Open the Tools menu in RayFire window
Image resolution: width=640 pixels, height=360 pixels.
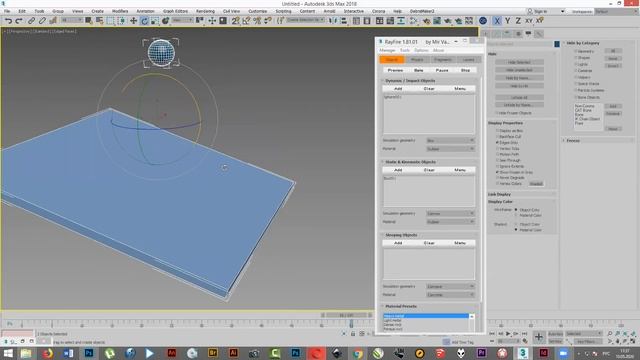tap(404, 50)
